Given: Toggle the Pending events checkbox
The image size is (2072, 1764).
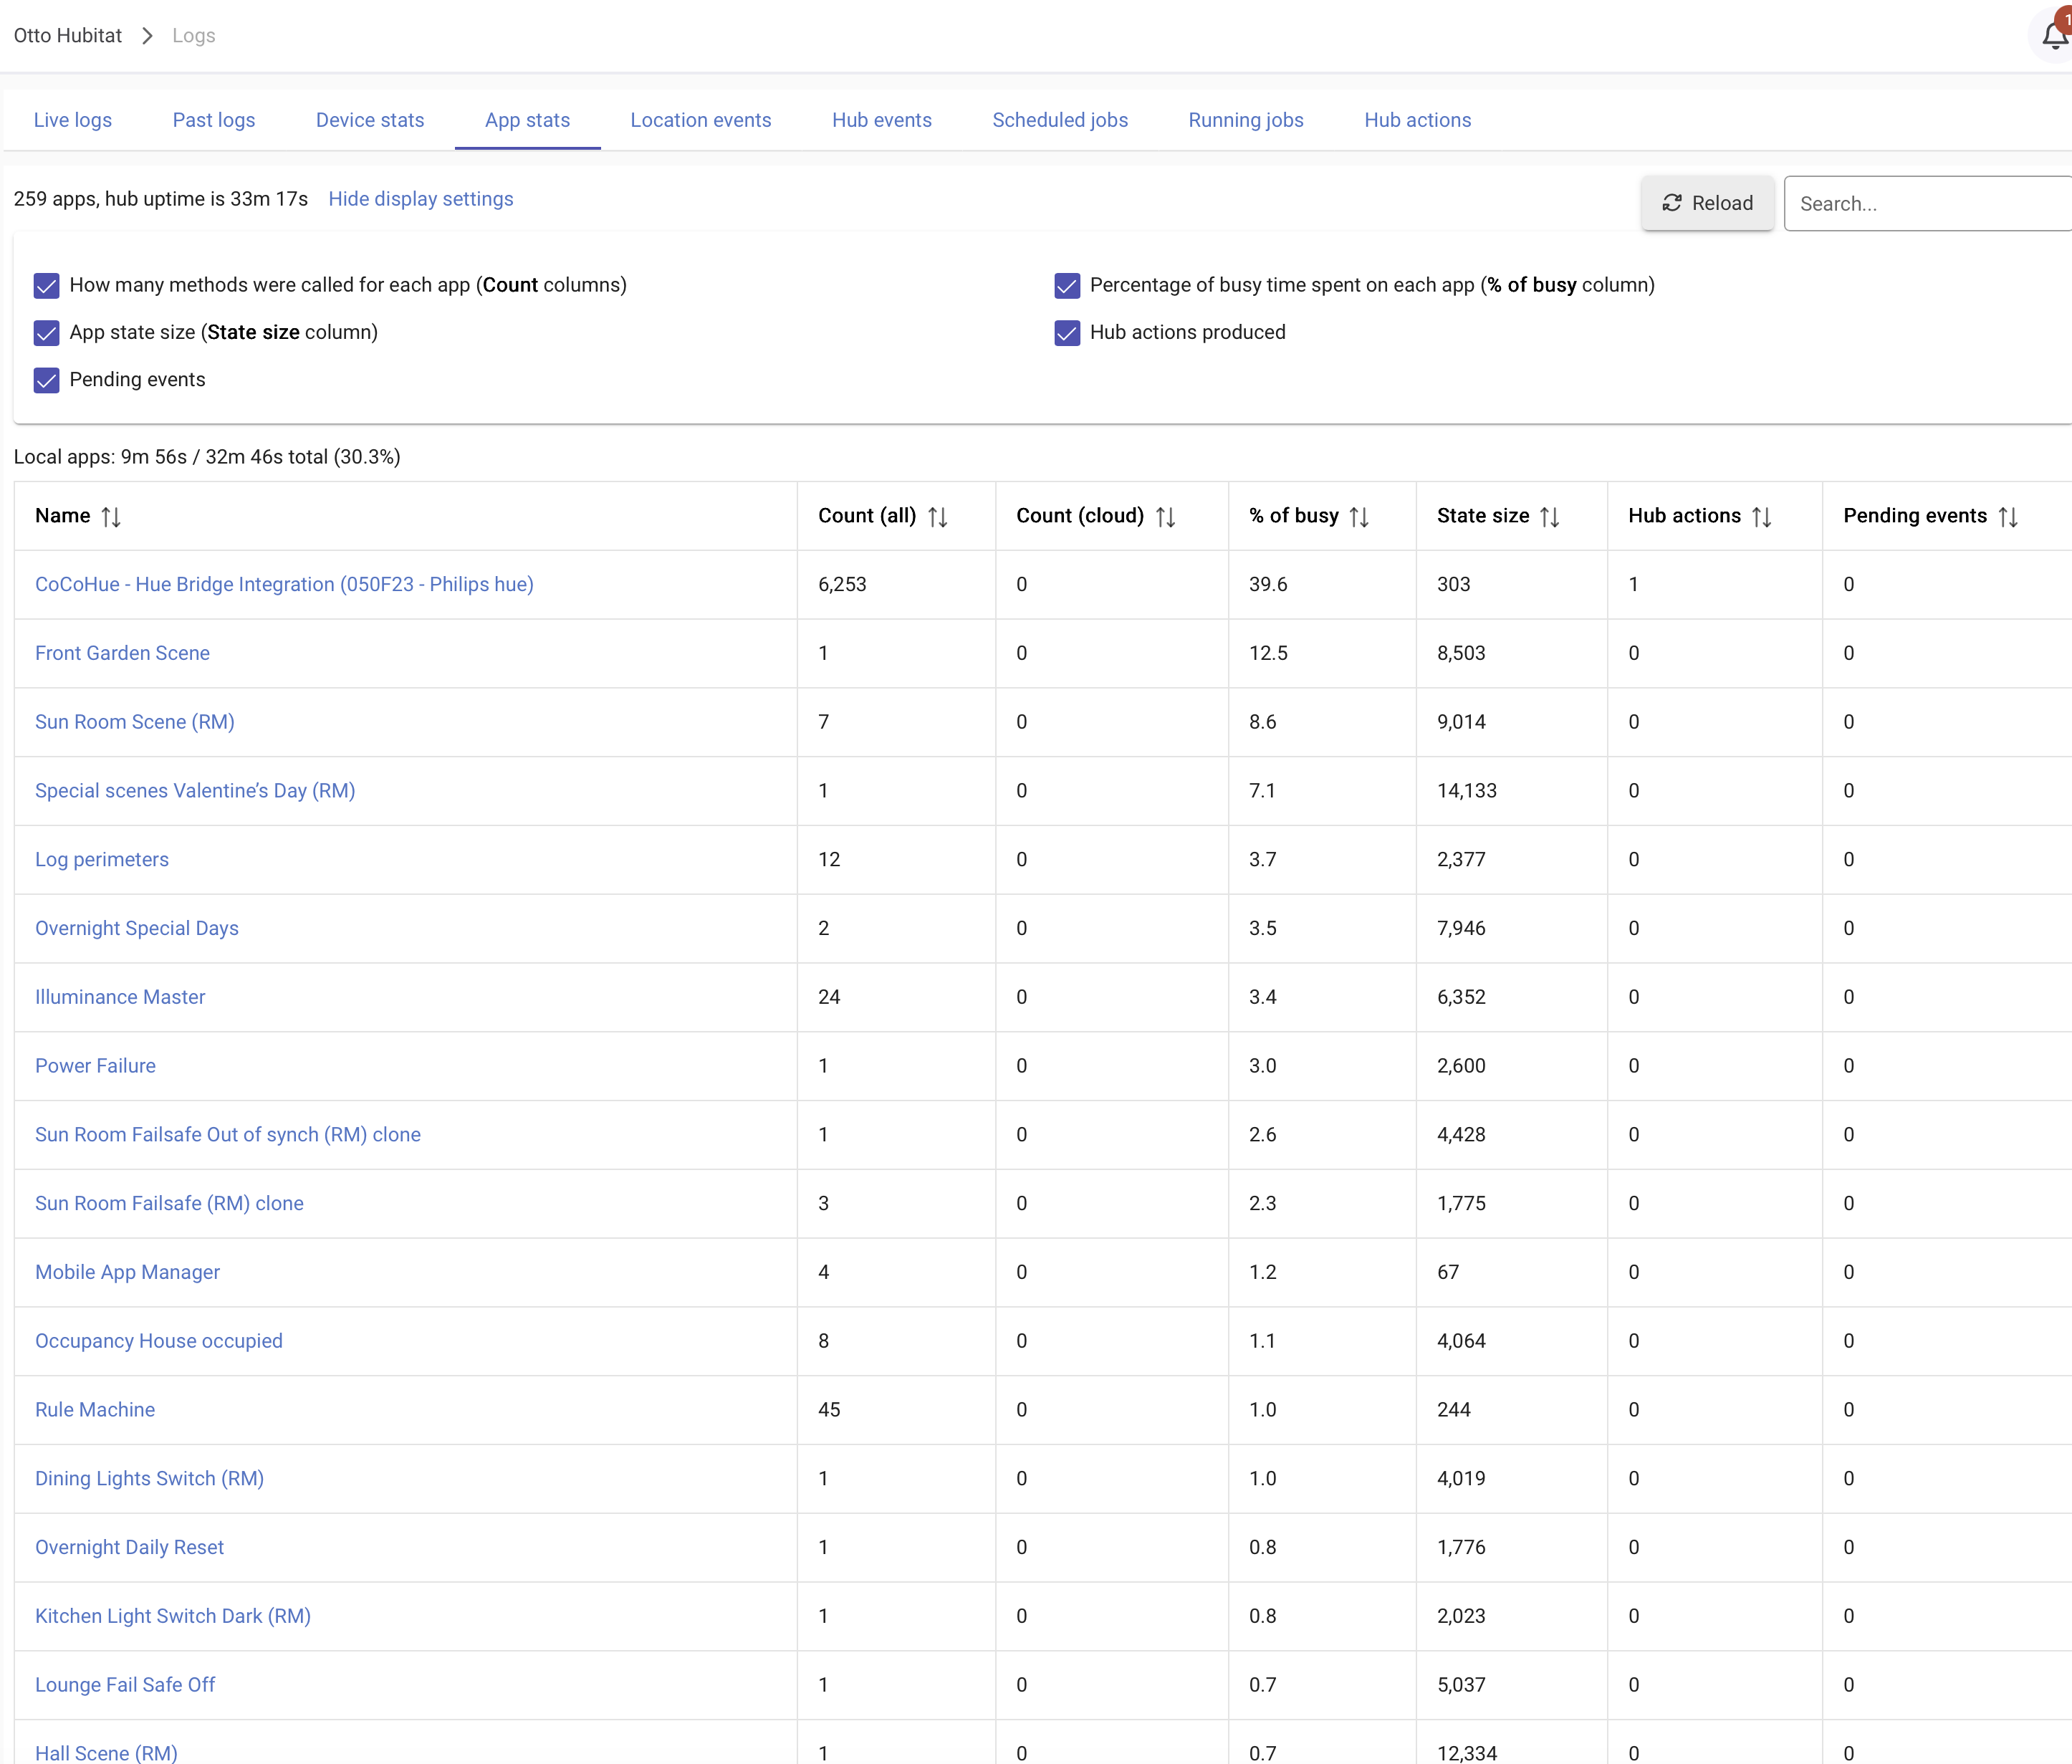Looking at the screenshot, I should coord(47,380).
